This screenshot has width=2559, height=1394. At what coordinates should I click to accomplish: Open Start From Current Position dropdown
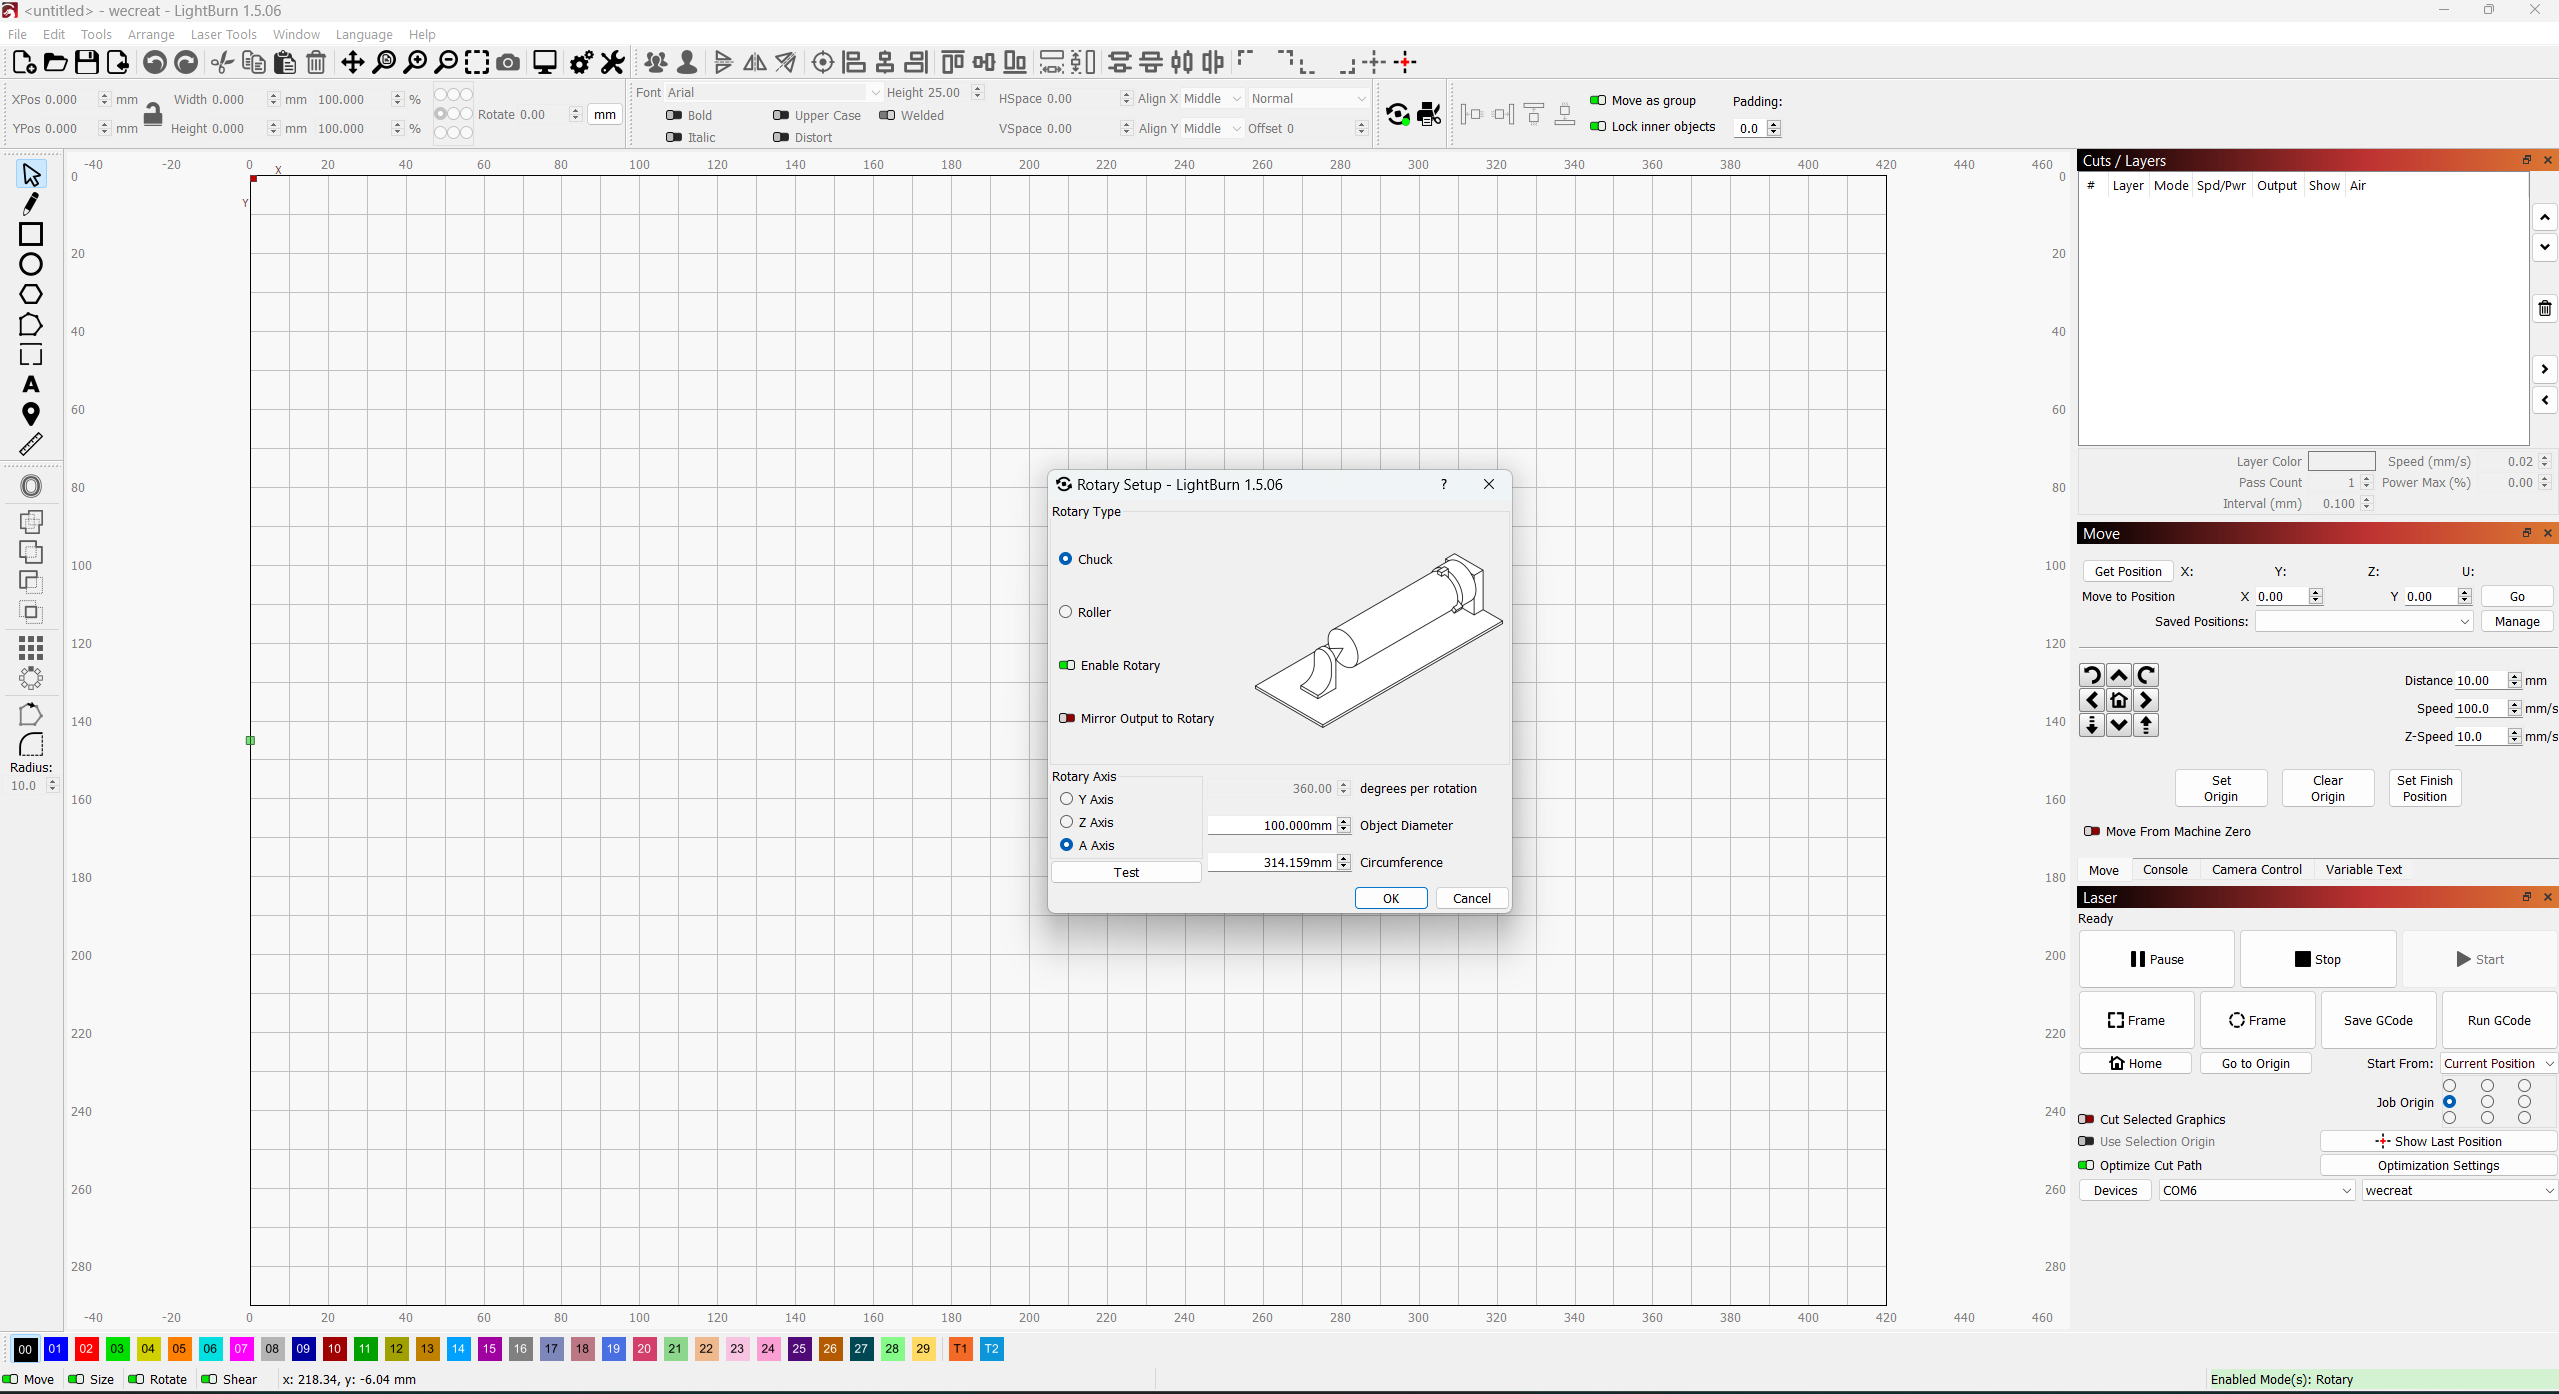tap(2498, 1063)
